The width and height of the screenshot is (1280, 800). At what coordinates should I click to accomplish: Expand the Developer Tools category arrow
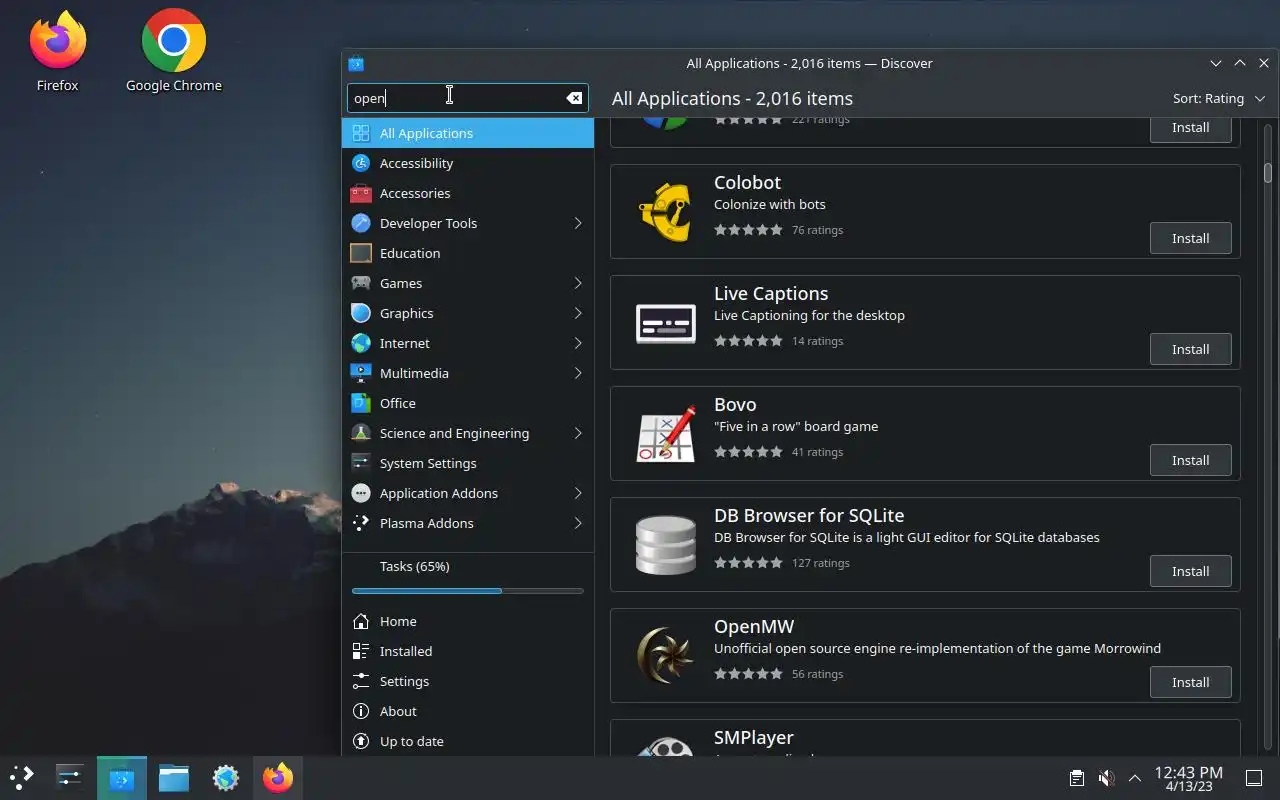pos(577,223)
